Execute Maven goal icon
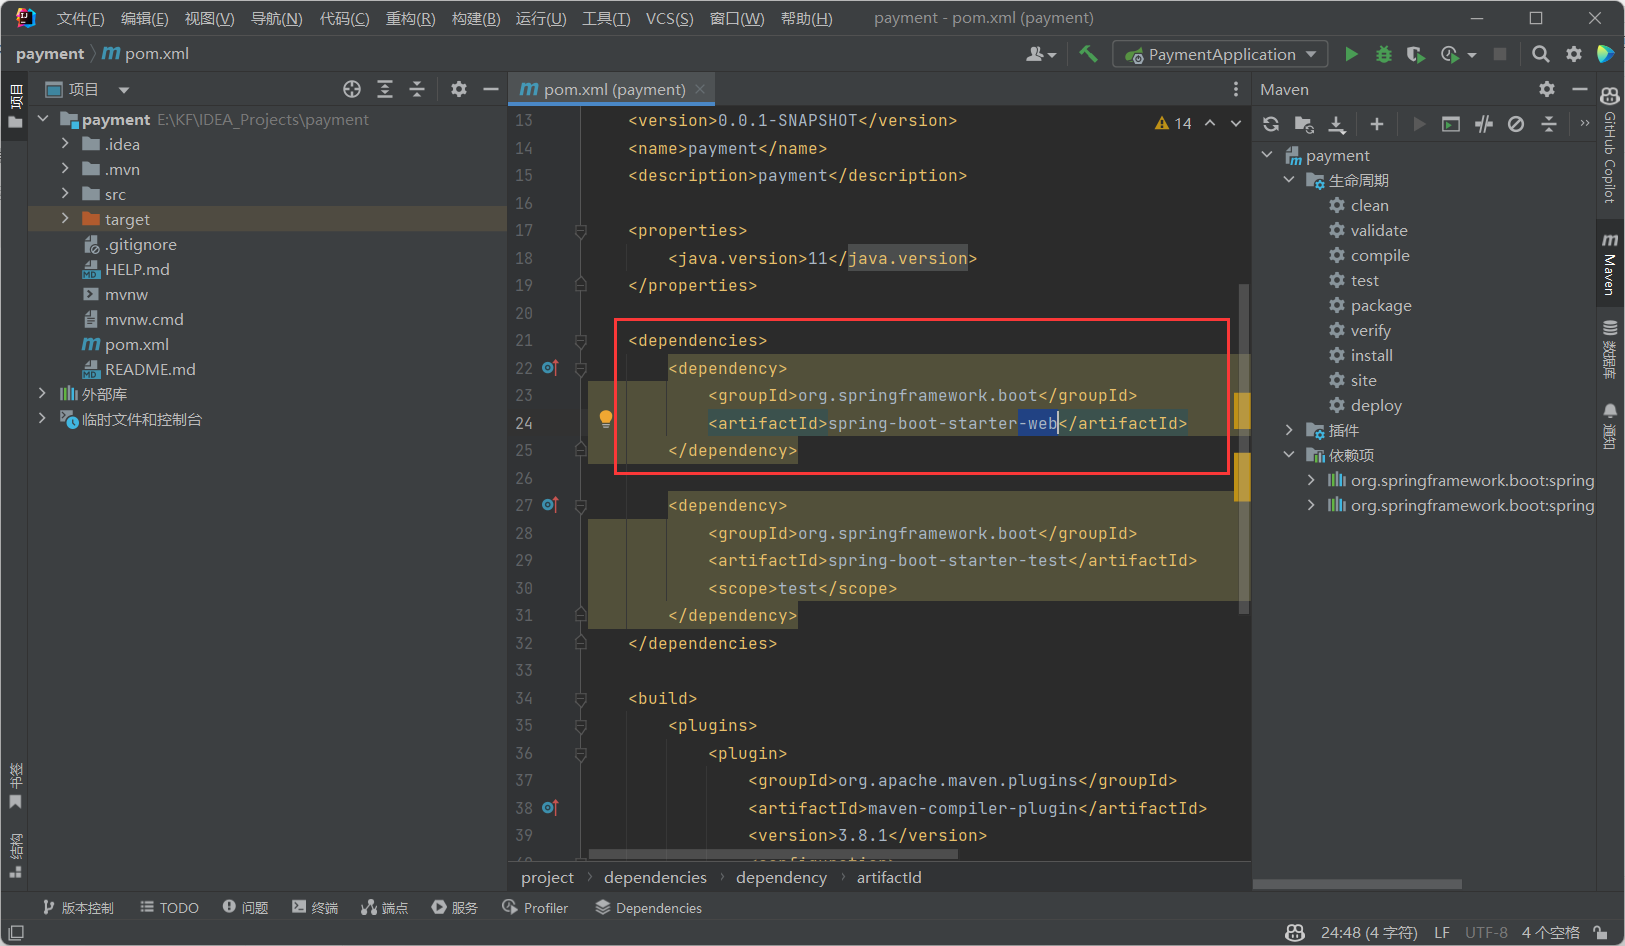Screen dimensions: 1625x946 (x=1451, y=124)
